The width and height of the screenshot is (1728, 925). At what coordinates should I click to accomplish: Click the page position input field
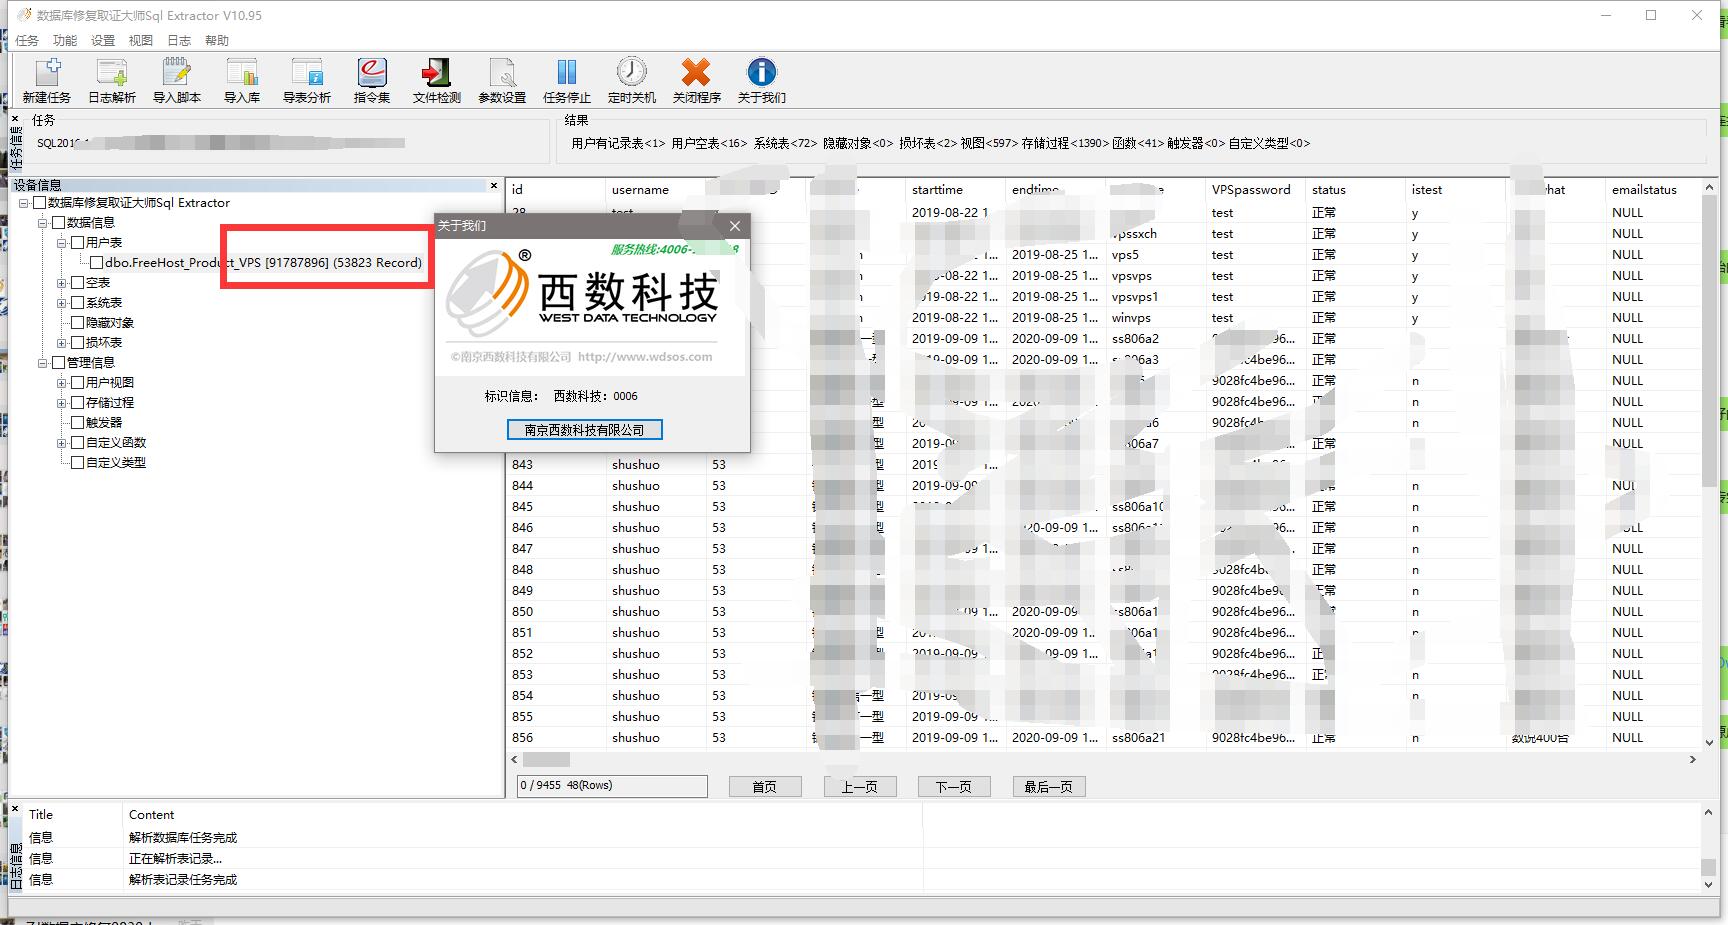612,786
